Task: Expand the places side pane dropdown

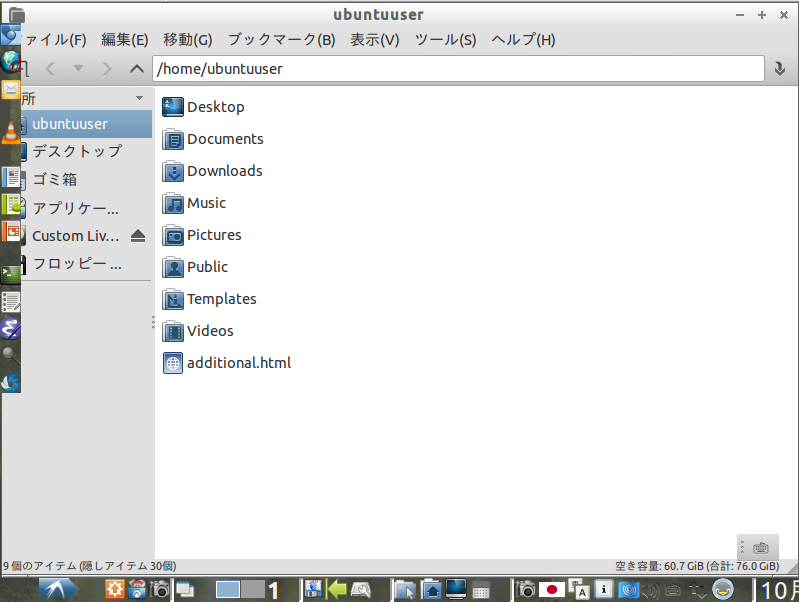Action: pos(139,98)
